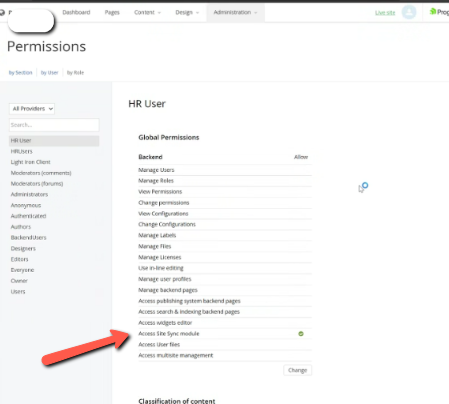Click the Manage Licenses row
The image size is (449, 404).
225,257
